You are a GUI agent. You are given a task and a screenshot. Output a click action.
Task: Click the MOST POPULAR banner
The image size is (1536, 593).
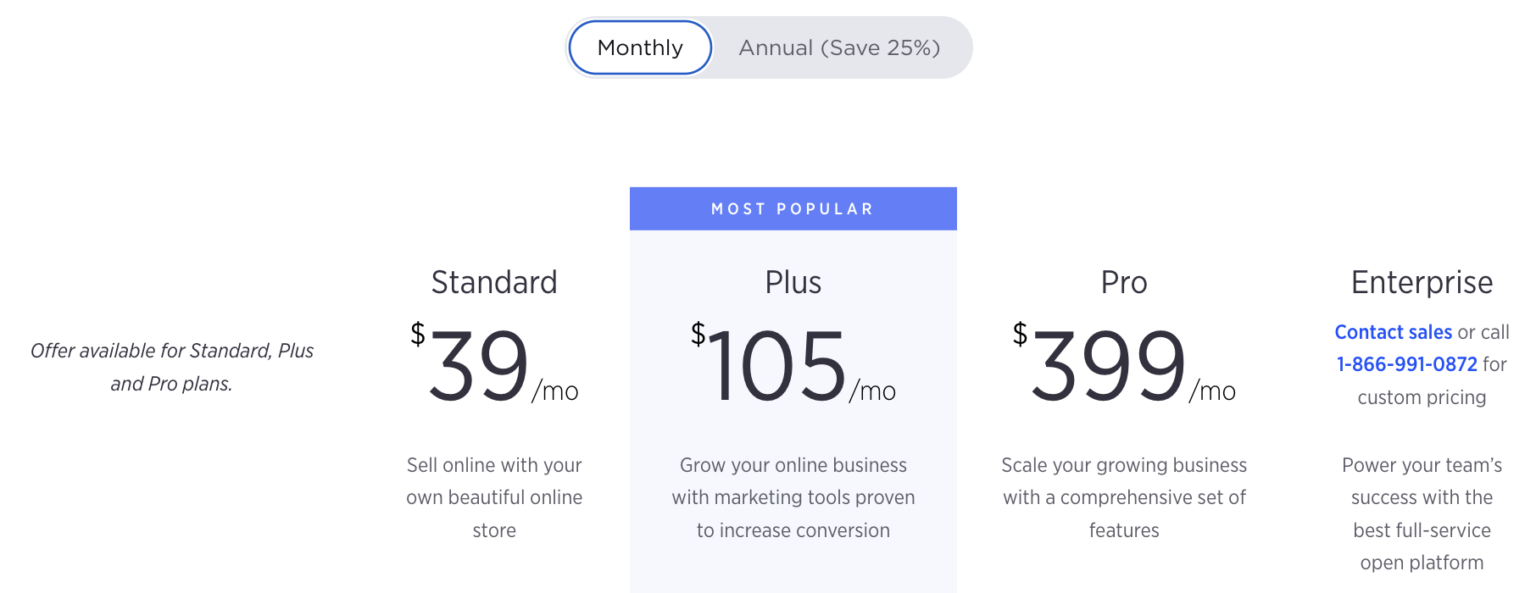click(x=793, y=208)
